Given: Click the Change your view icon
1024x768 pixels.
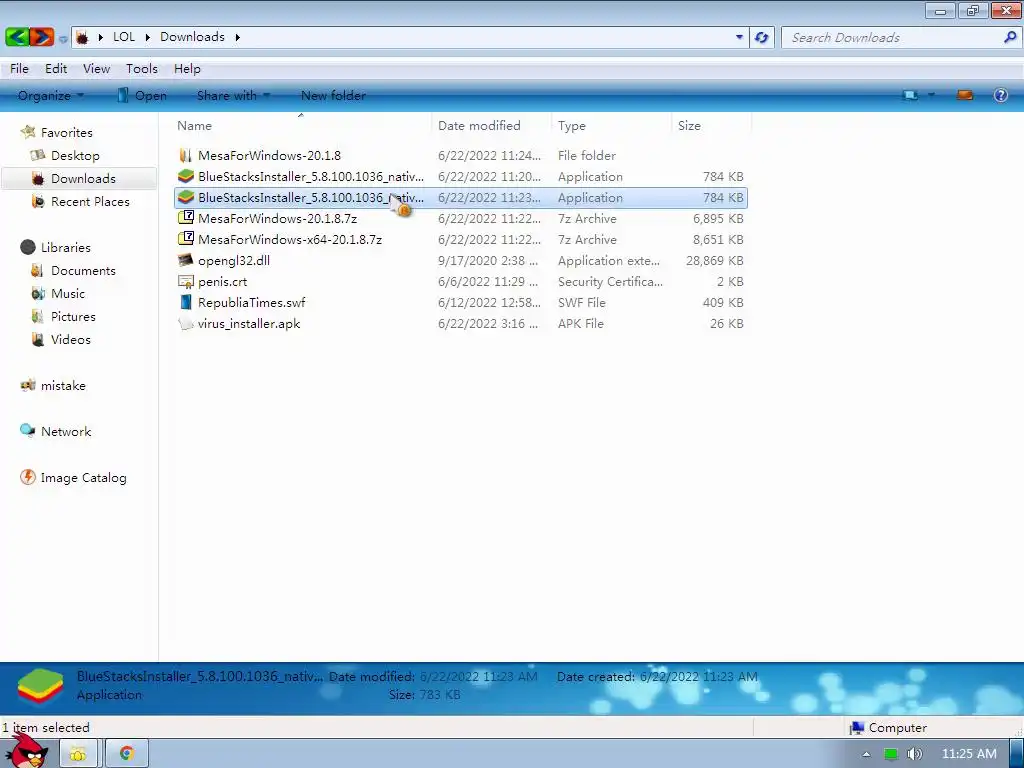Looking at the screenshot, I should [x=910, y=95].
